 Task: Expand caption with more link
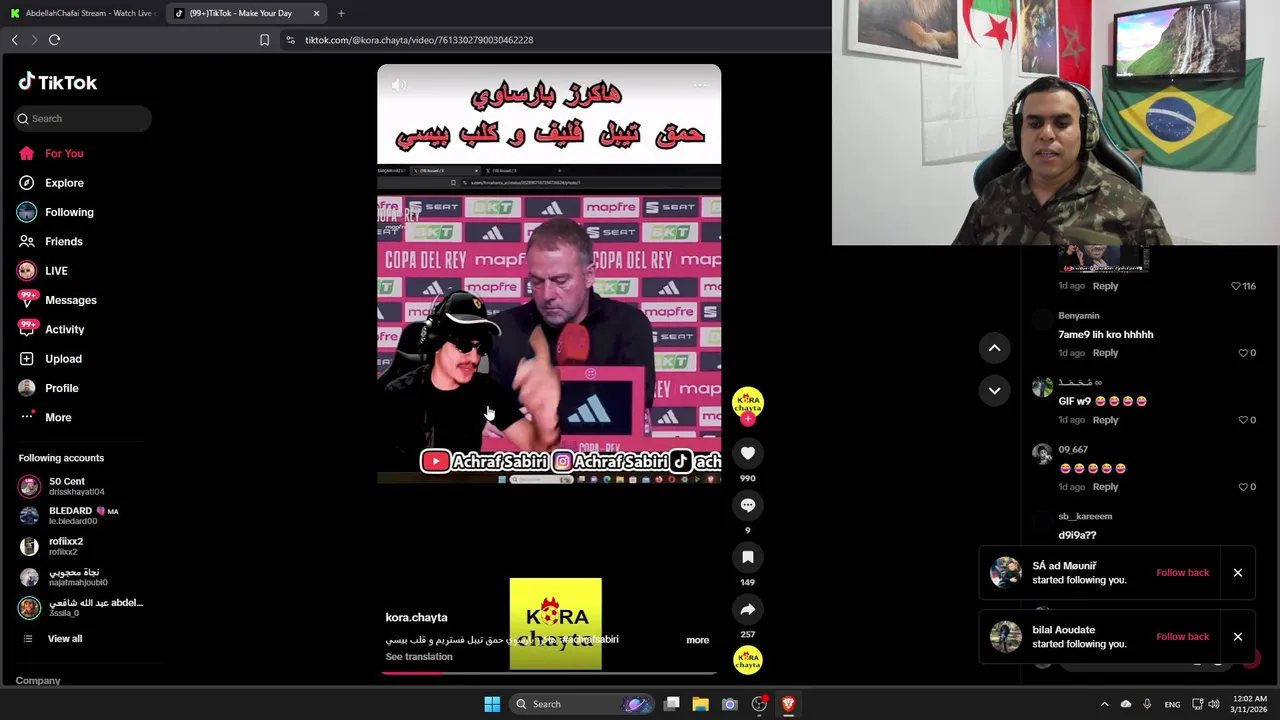coord(698,640)
